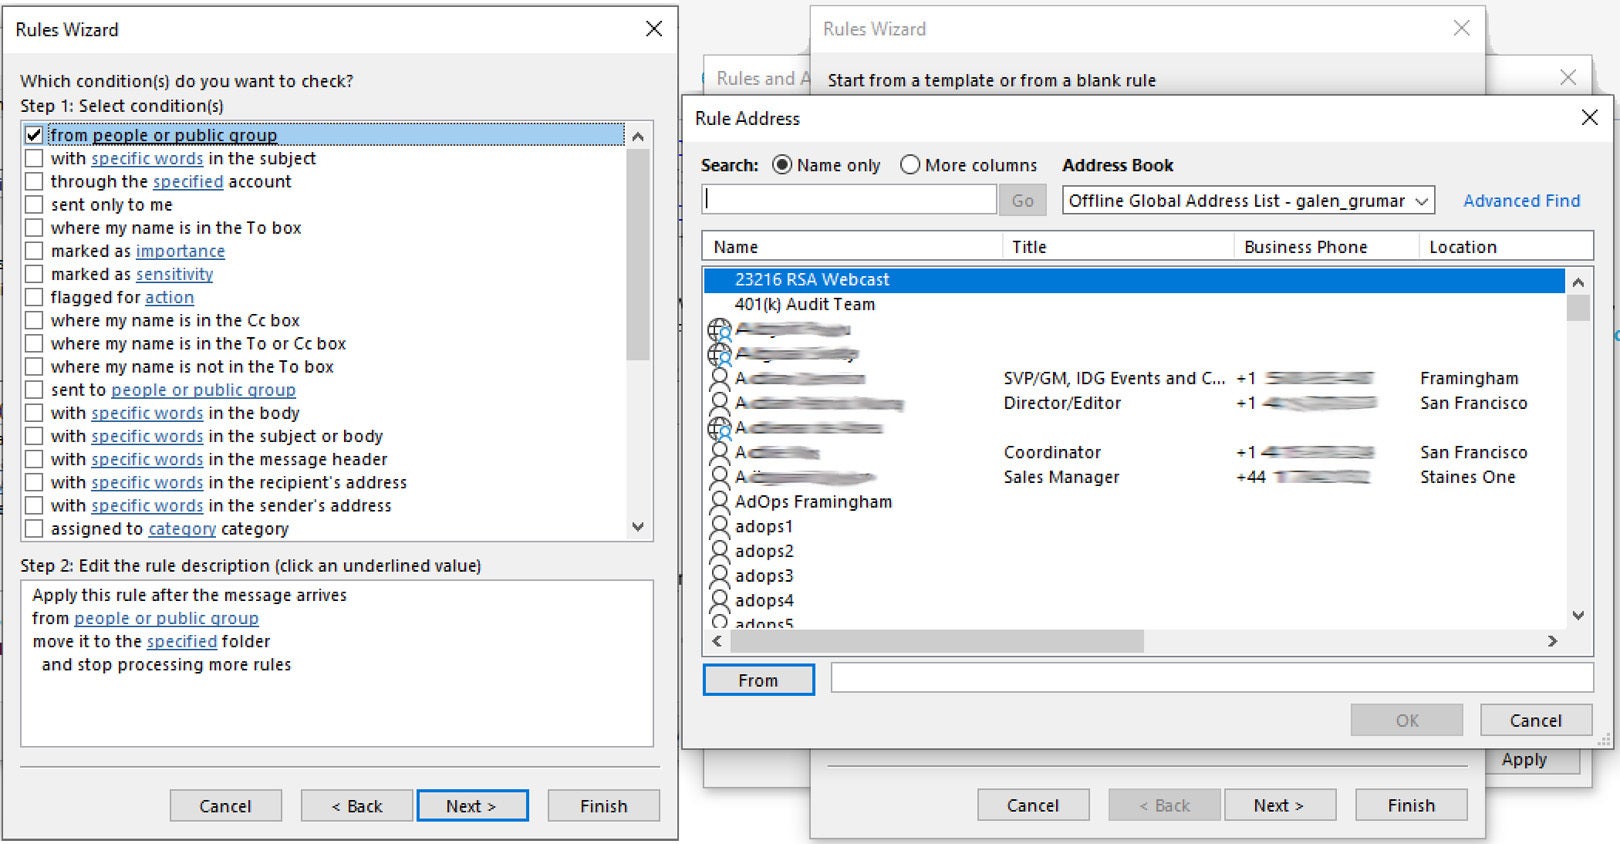Image resolution: width=1620 pixels, height=844 pixels.
Task: Click 'importance' link in conditions list
Action: [x=180, y=252]
